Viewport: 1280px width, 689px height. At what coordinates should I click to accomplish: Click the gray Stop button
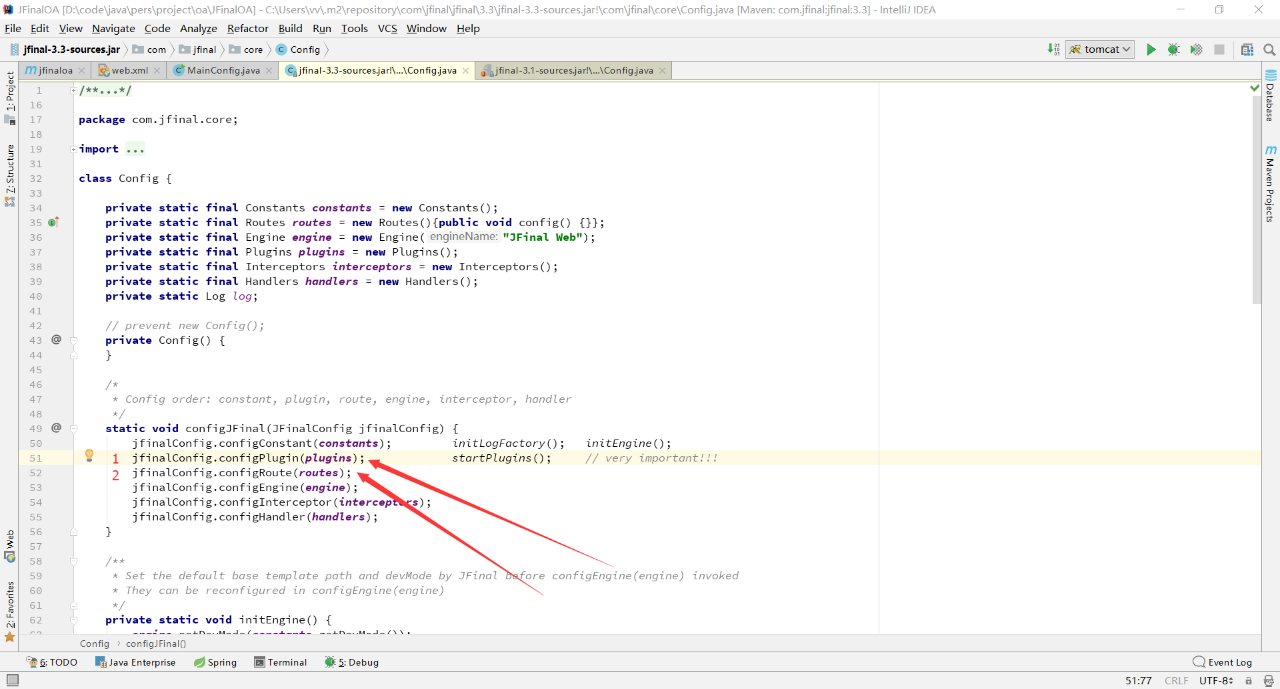point(1219,49)
